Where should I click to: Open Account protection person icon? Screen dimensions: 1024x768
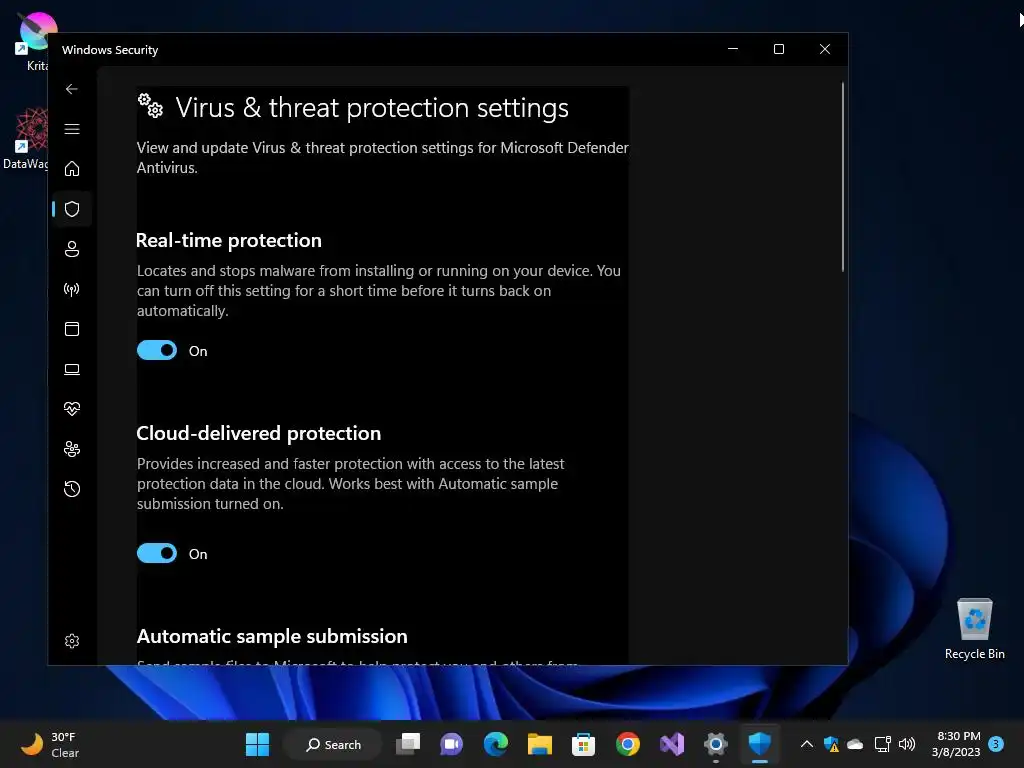coord(72,249)
